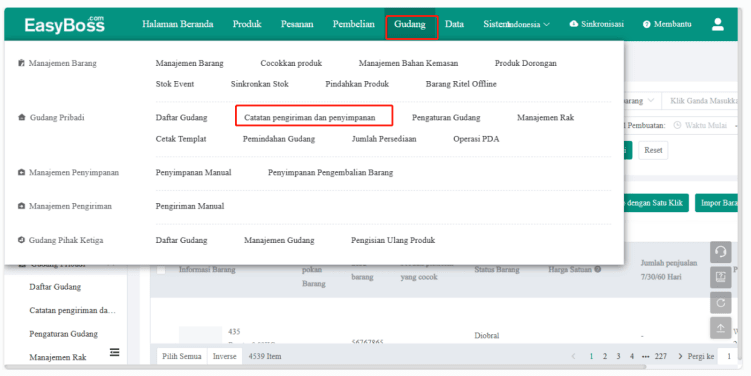
Task: Open Manajemen Gudang
Action: pos(279,240)
